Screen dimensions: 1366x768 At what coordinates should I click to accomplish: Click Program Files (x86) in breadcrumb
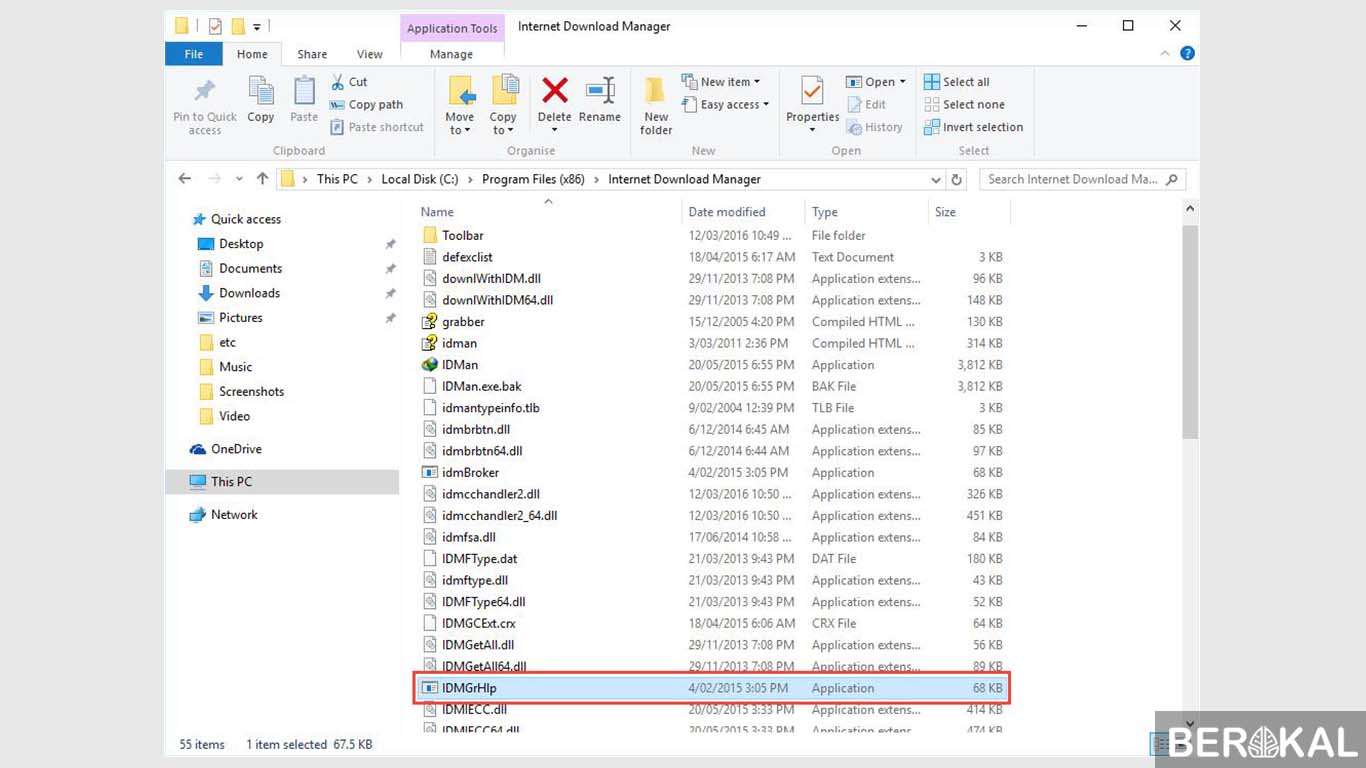tap(533, 179)
